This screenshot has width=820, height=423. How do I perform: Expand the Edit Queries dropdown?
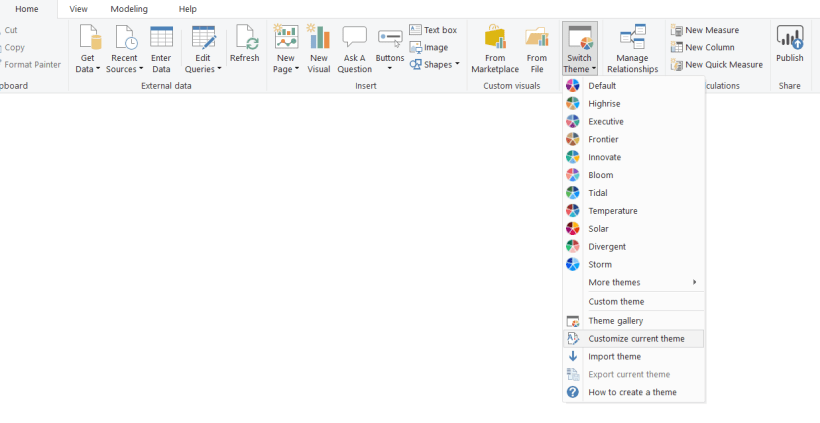point(204,69)
